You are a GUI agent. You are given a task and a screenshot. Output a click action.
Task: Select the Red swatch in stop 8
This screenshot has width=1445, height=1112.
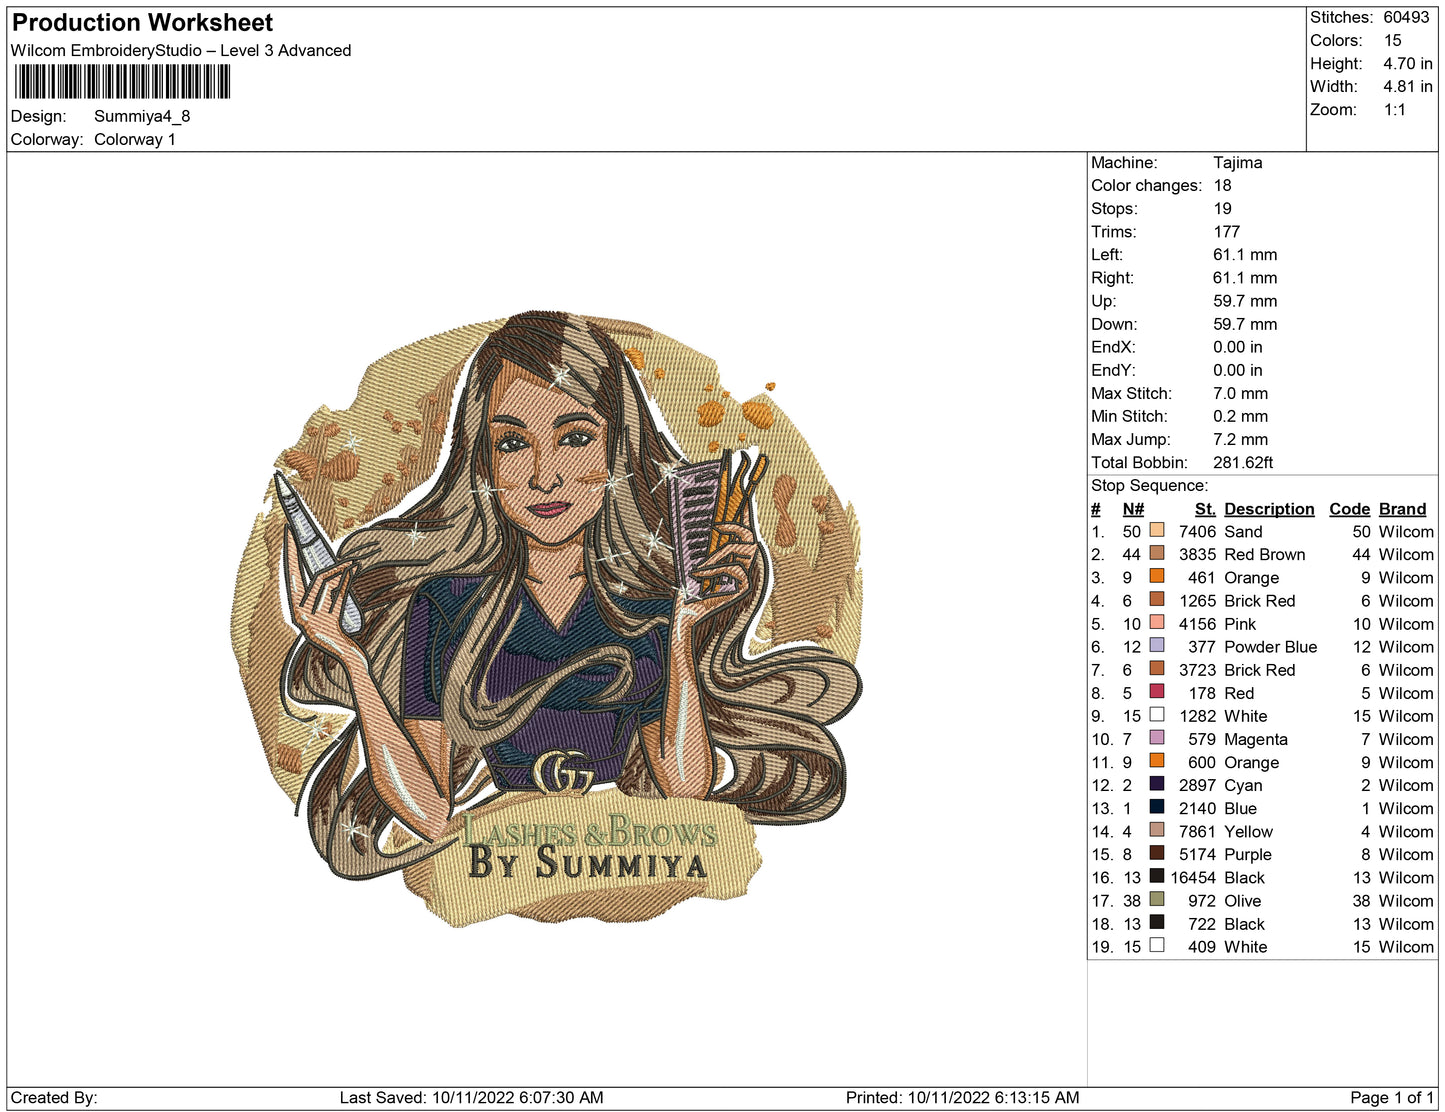[x=1157, y=691]
